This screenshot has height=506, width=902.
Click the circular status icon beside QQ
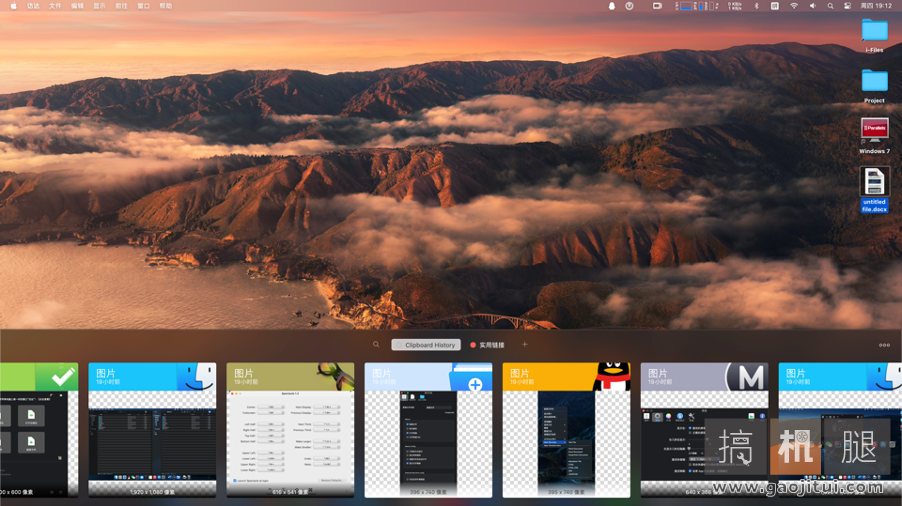pyautogui.click(x=629, y=6)
